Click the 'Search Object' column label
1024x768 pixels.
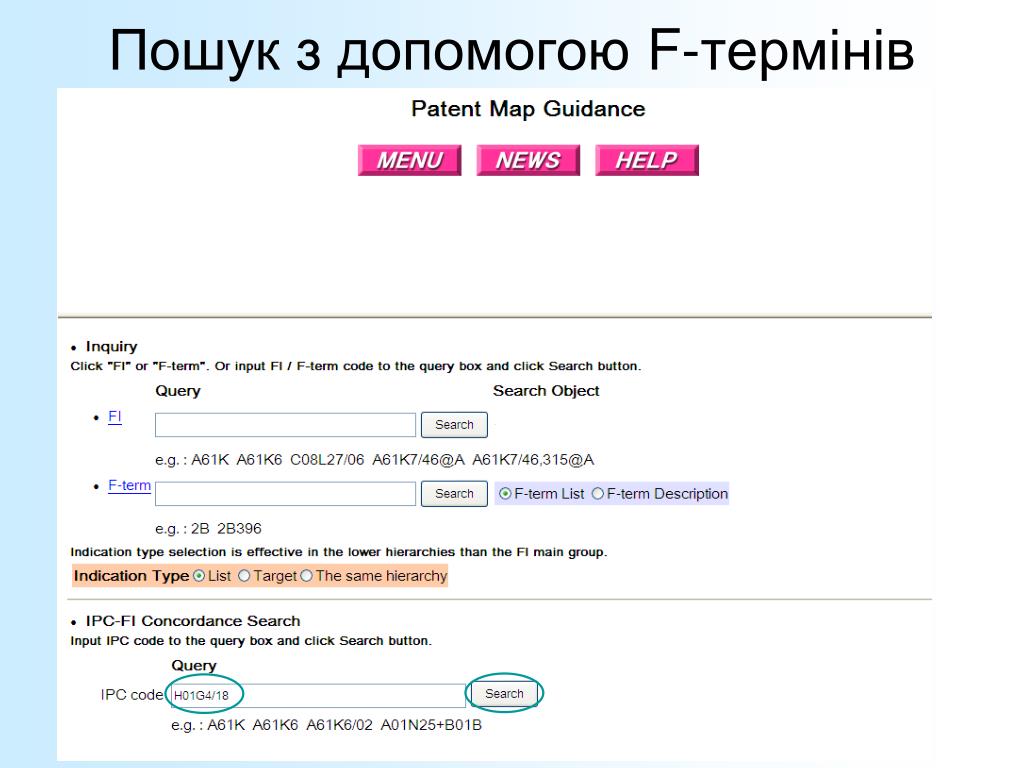(546, 391)
